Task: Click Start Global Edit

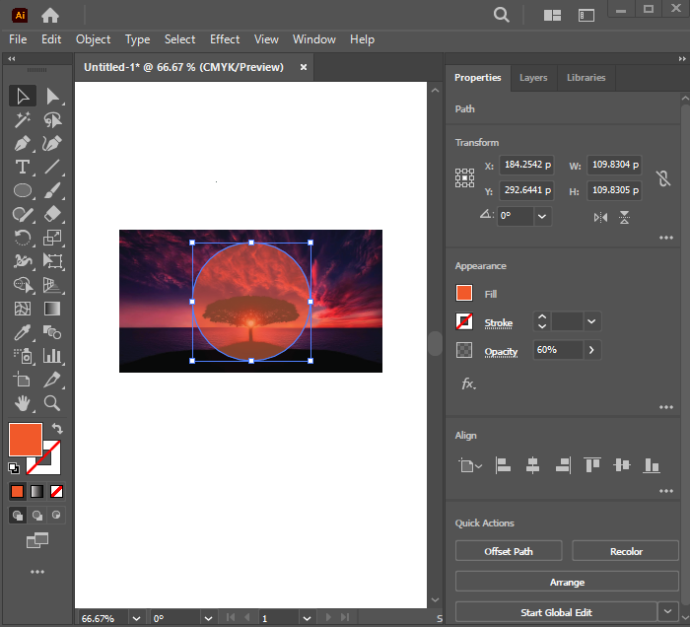Action: point(556,612)
